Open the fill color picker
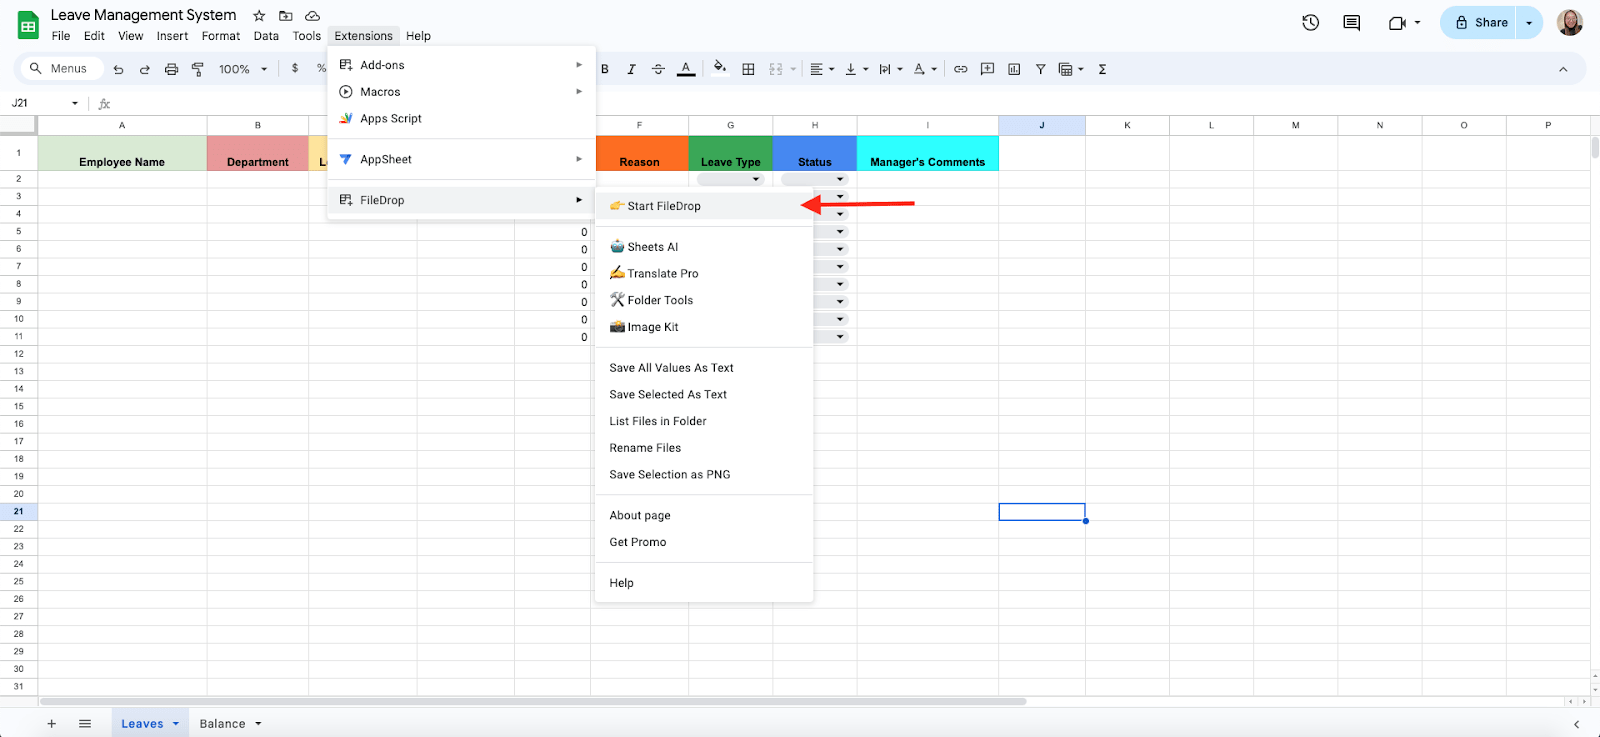Screen dimensions: 1600x737 tap(719, 69)
